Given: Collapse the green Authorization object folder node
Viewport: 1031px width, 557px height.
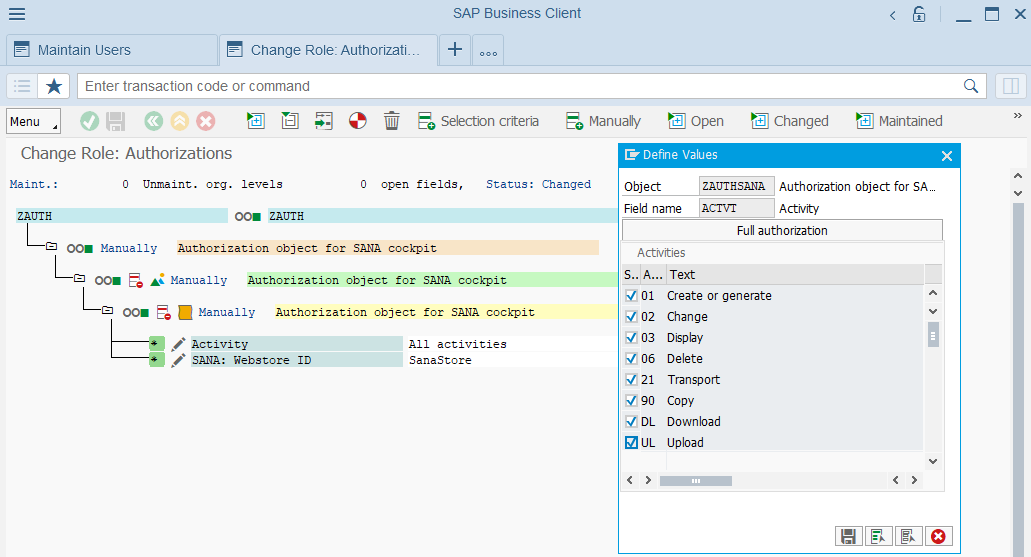Looking at the screenshot, I should pos(80,278).
